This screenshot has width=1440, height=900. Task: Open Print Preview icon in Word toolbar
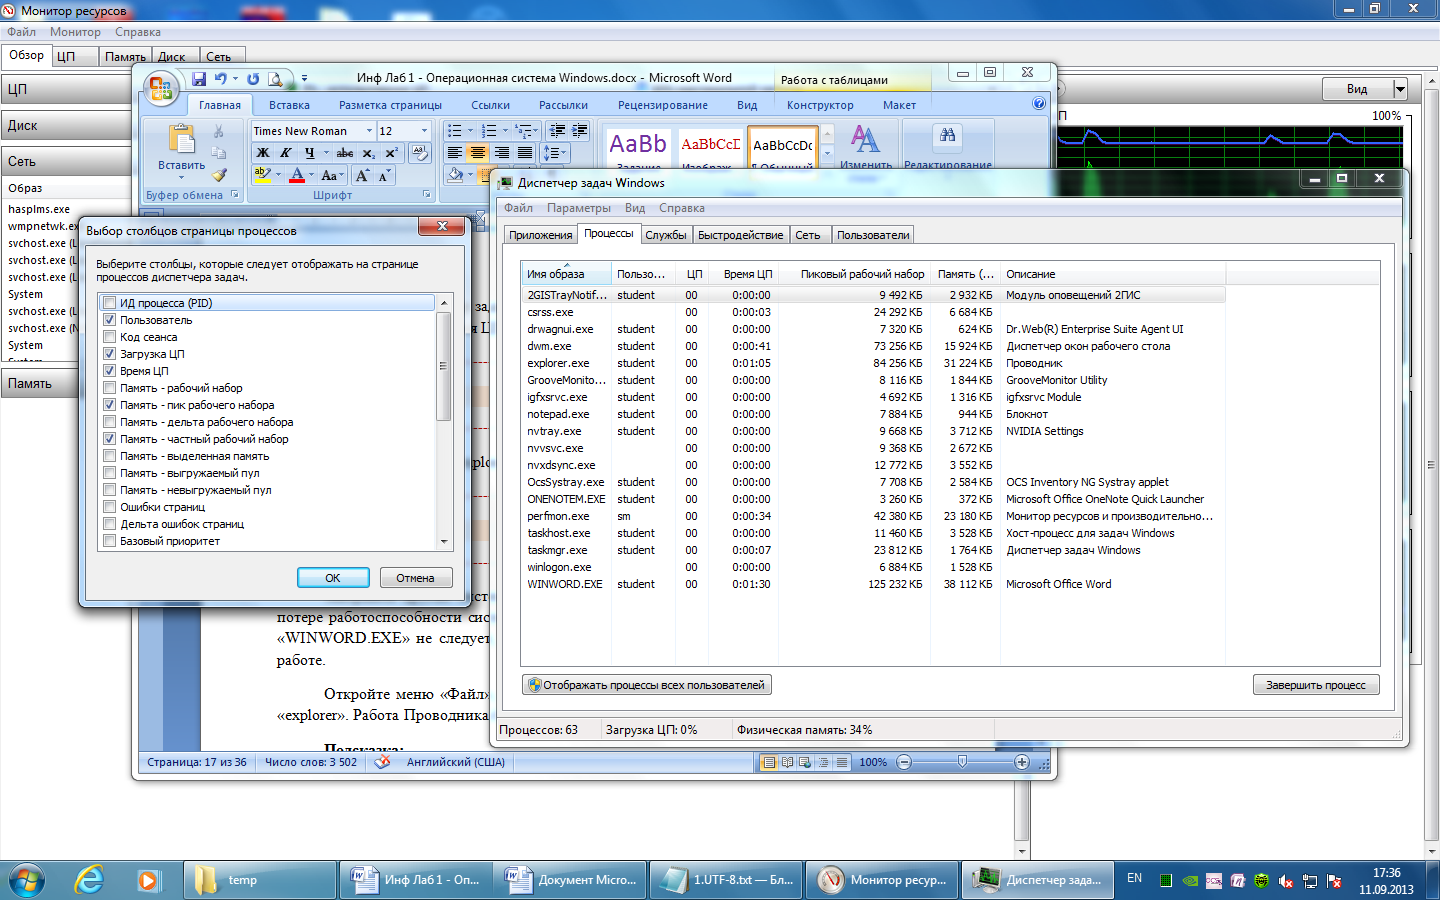click(x=275, y=79)
